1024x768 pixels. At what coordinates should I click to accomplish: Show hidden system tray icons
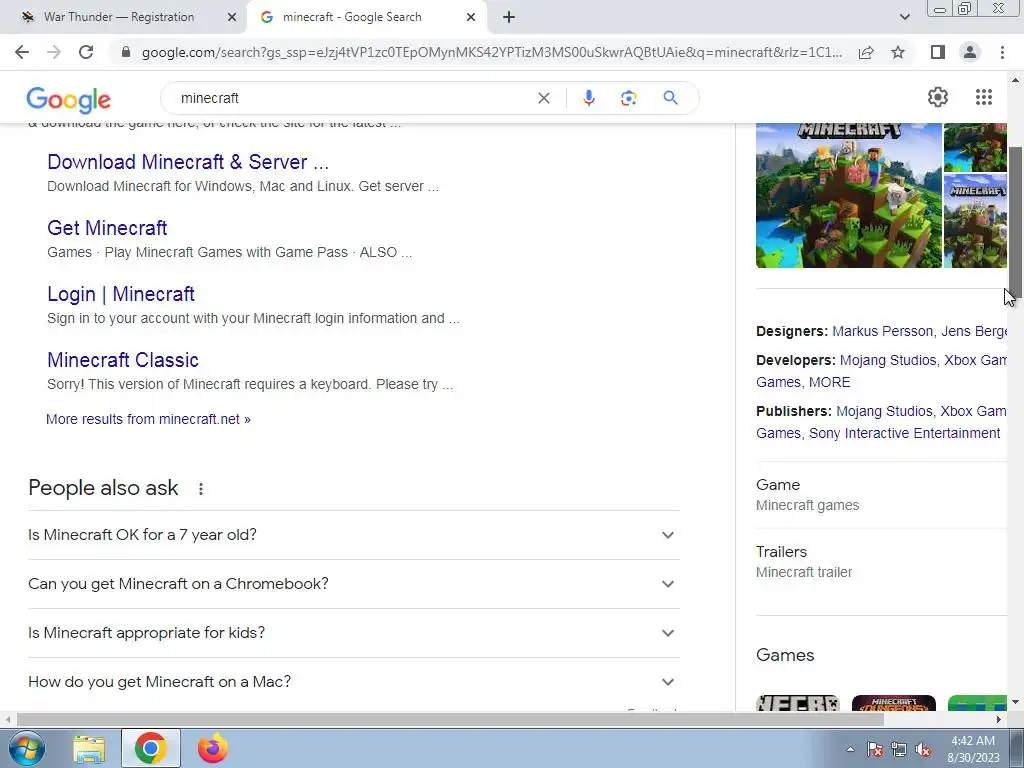[850, 749]
